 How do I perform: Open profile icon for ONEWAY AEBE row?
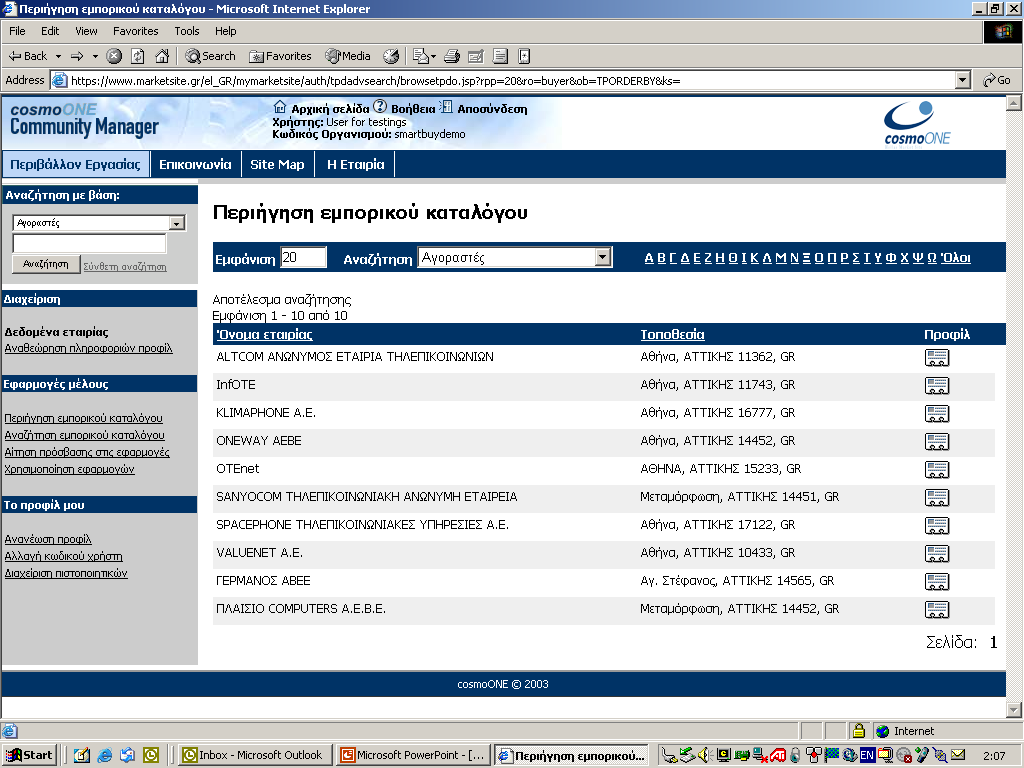coord(937,441)
